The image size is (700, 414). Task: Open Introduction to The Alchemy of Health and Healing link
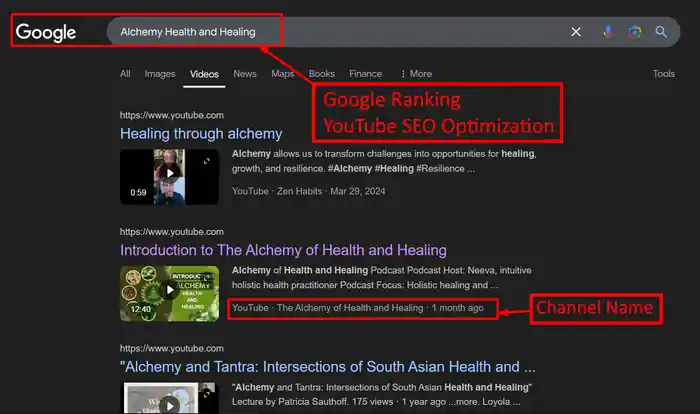[283, 250]
